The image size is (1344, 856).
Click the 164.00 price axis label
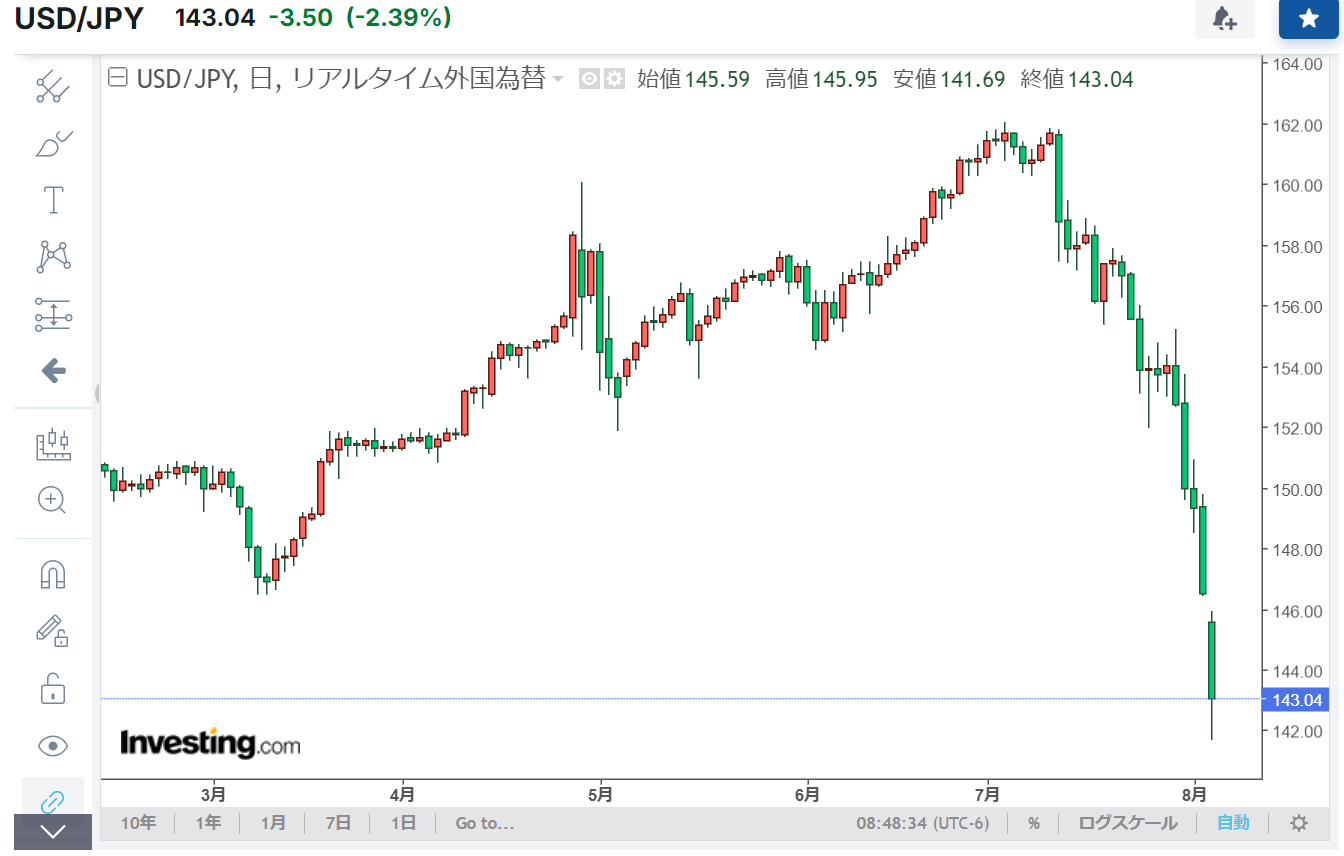[1299, 64]
